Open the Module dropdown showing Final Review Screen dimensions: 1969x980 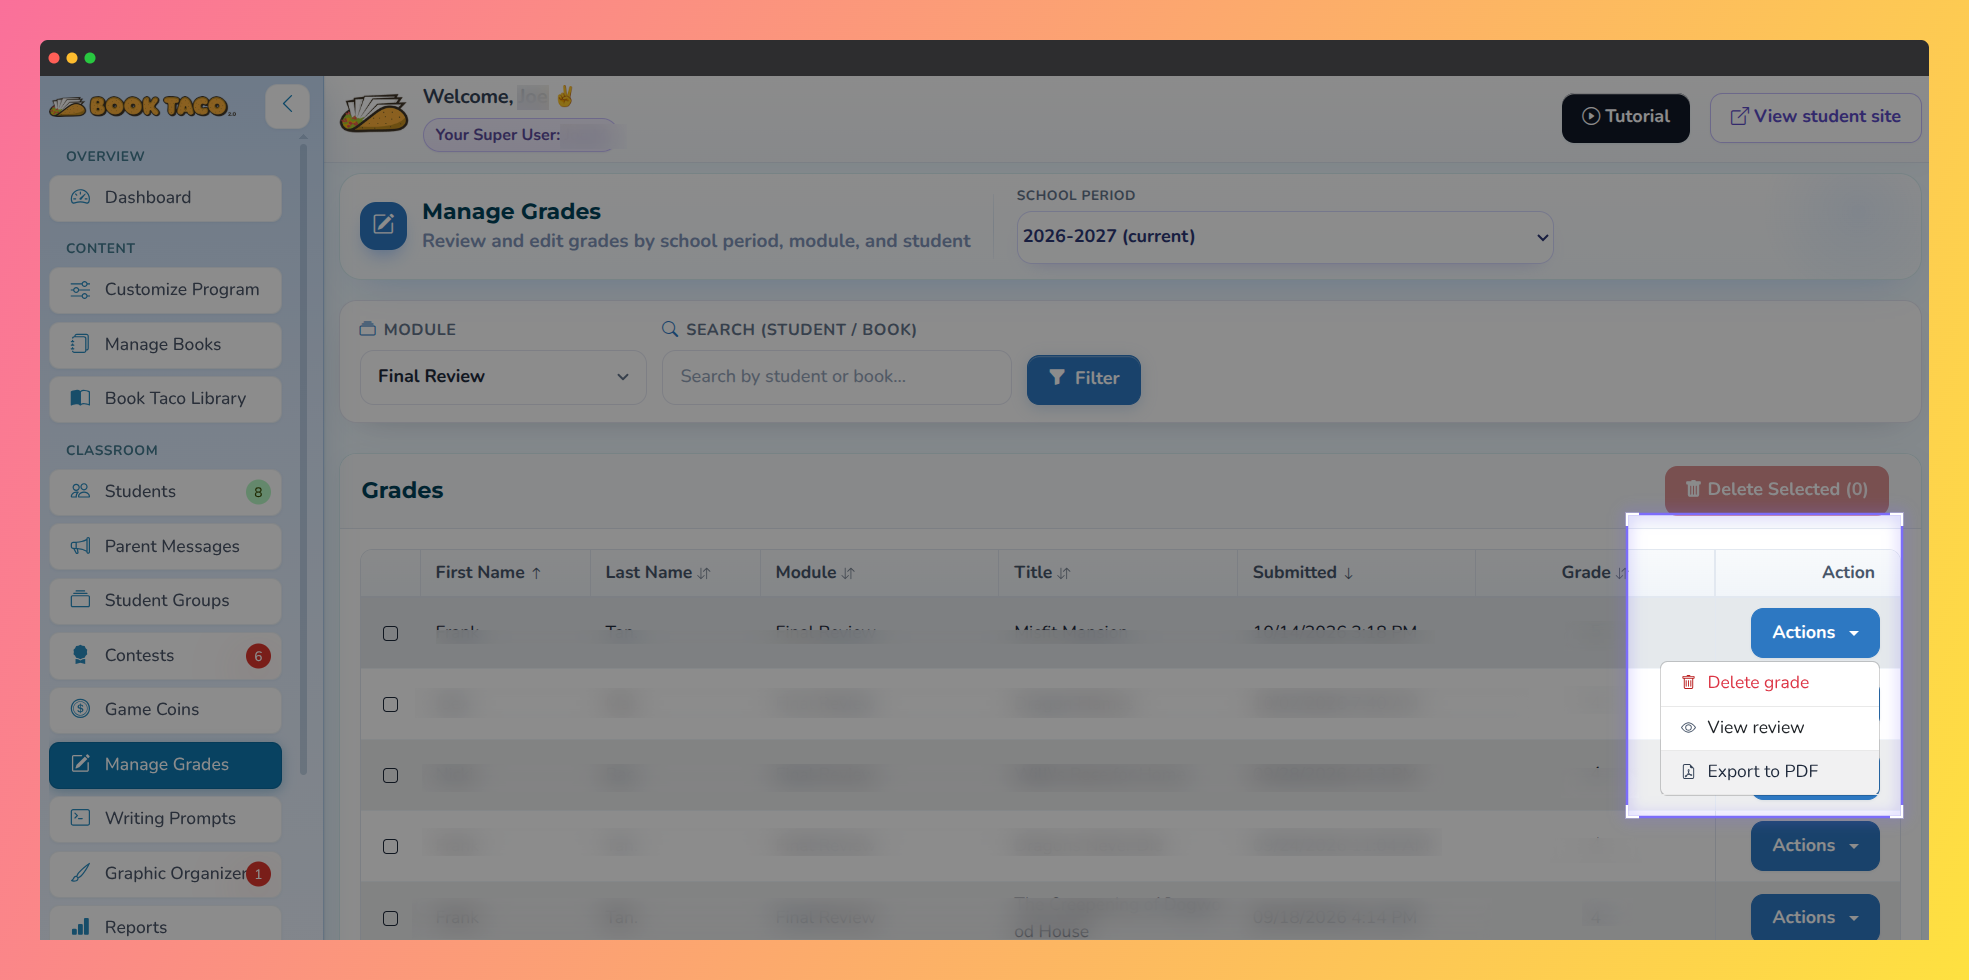(503, 377)
